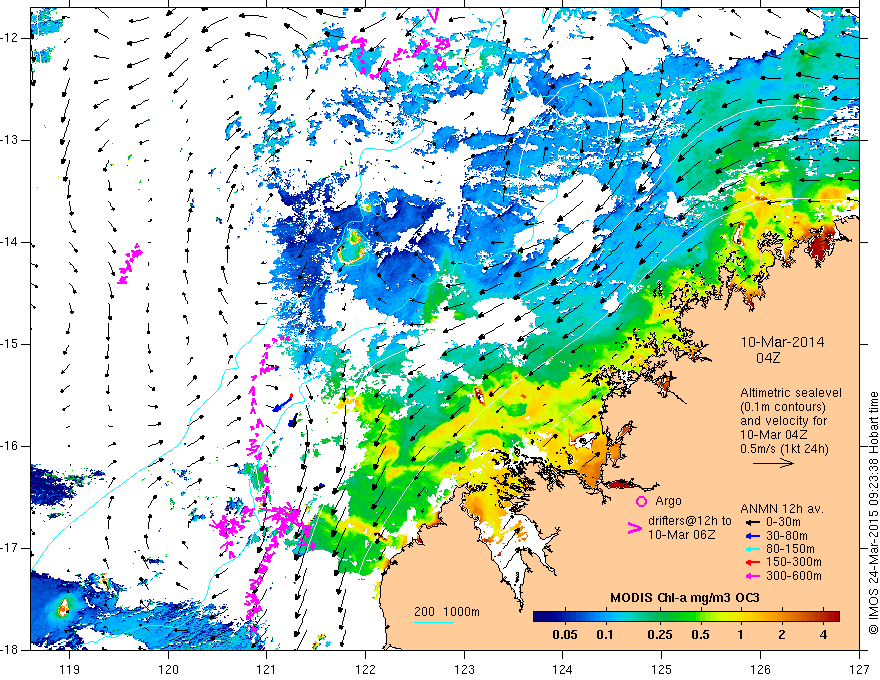Click the 10-Mar 06Z legend text
This screenshot has width=880, height=680.
[681, 535]
